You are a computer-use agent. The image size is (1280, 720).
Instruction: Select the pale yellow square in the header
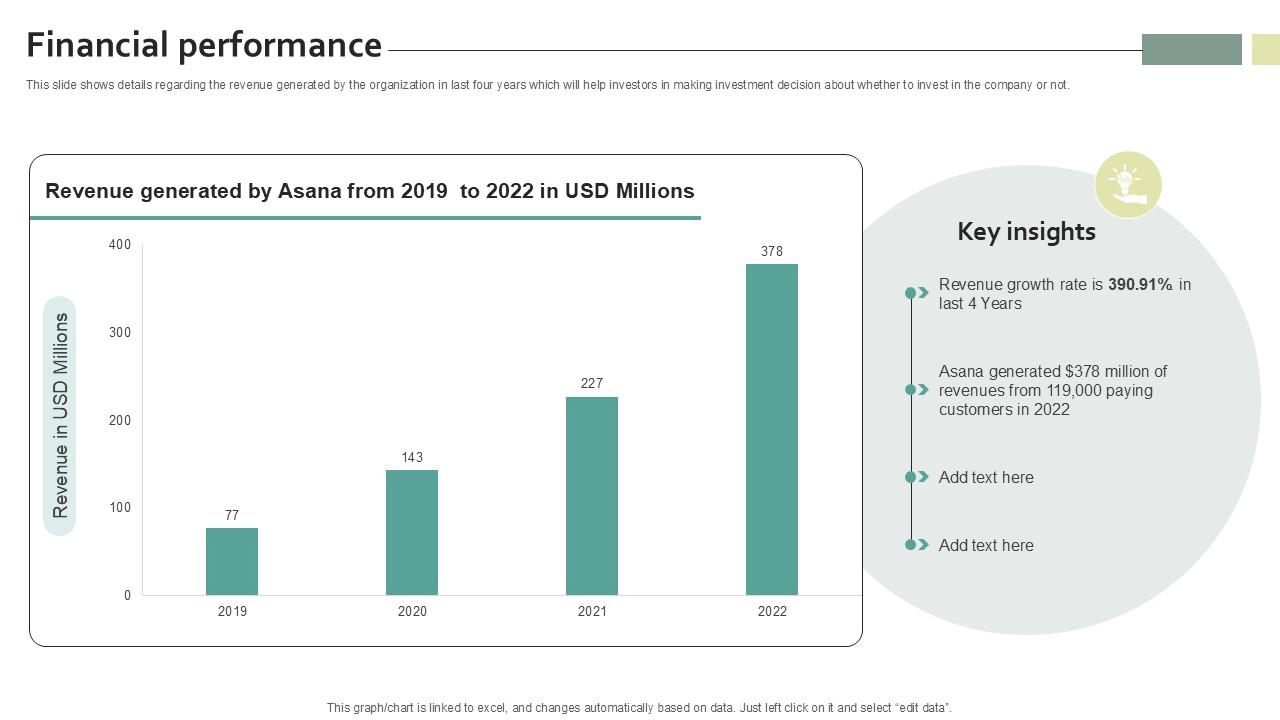1266,49
